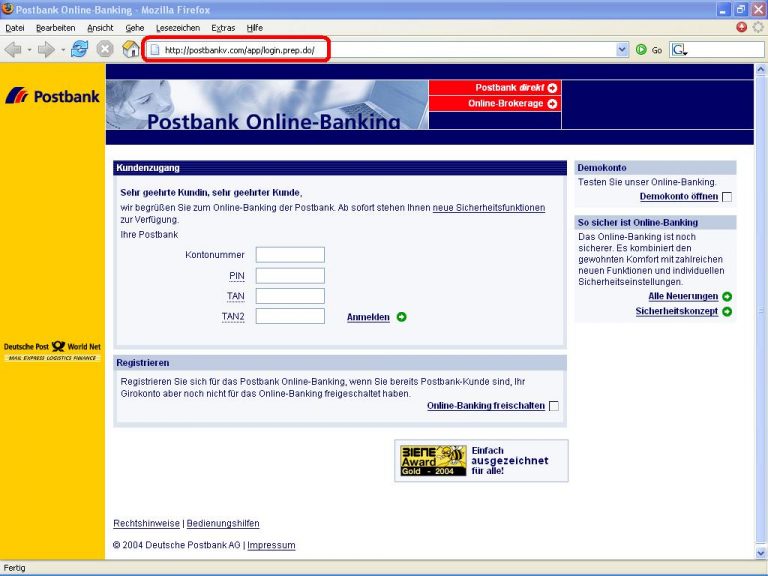The width and height of the screenshot is (768, 576).
Task: Reload the page with refresh icon
Action: [x=79, y=49]
